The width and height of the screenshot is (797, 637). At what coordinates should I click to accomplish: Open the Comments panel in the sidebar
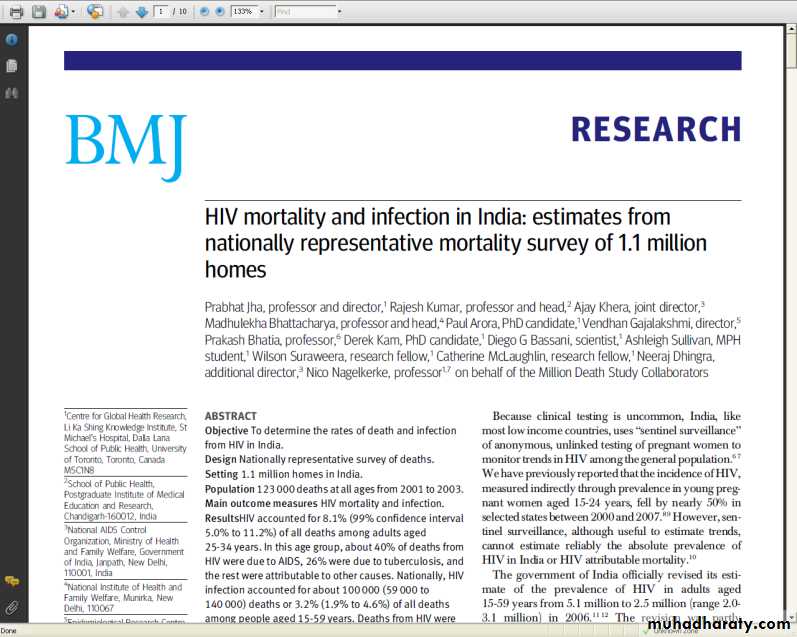(x=12, y=580)
